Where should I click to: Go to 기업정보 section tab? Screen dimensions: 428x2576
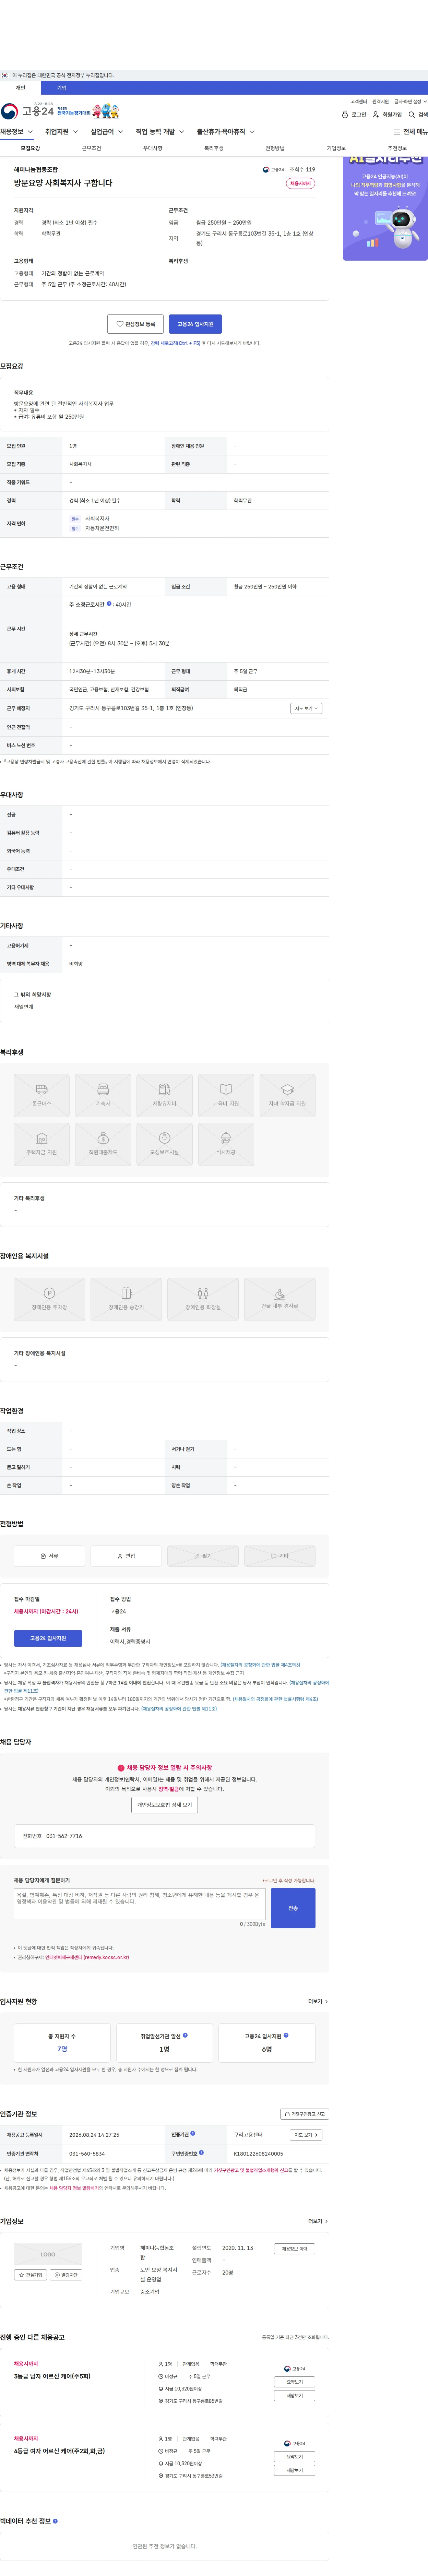tap(336, 148)
